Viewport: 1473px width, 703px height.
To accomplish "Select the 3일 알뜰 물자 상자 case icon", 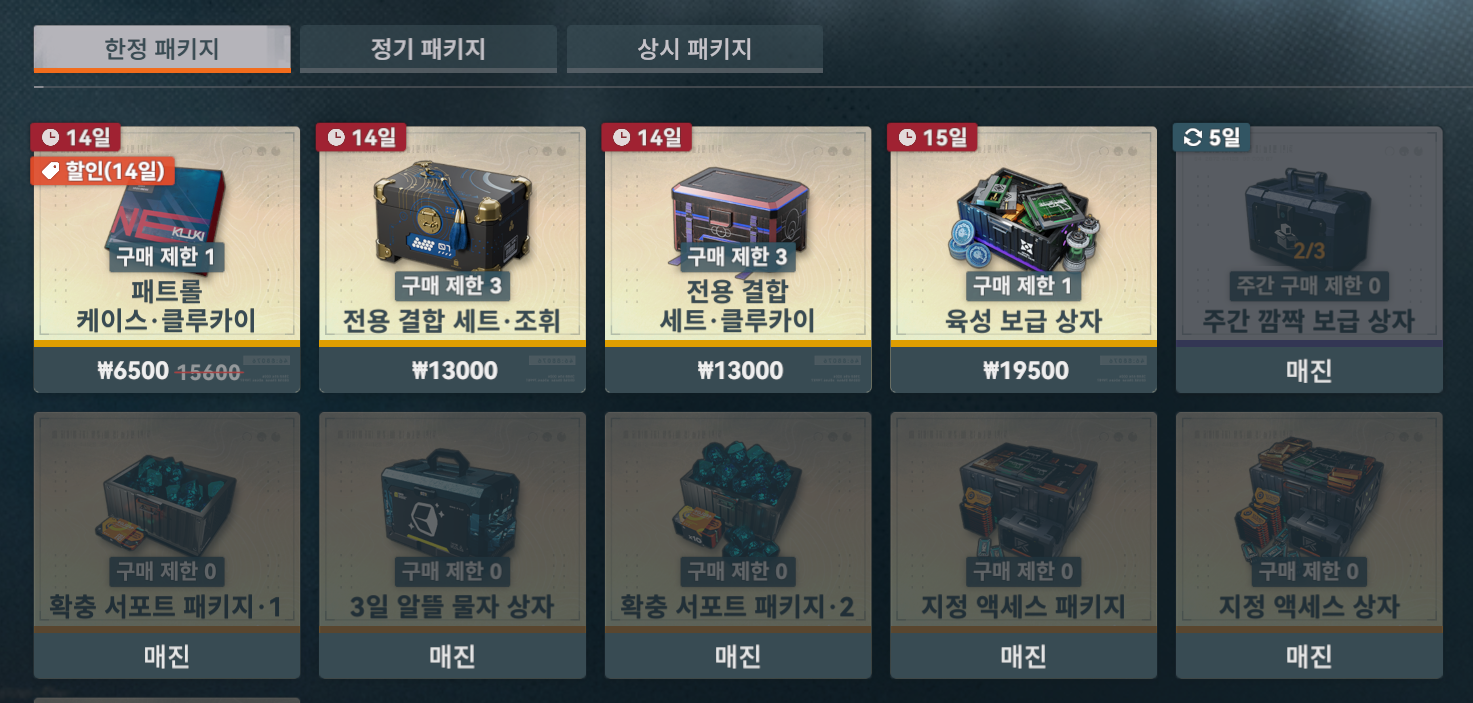I will pyautogui.click(x=452, y=503).
